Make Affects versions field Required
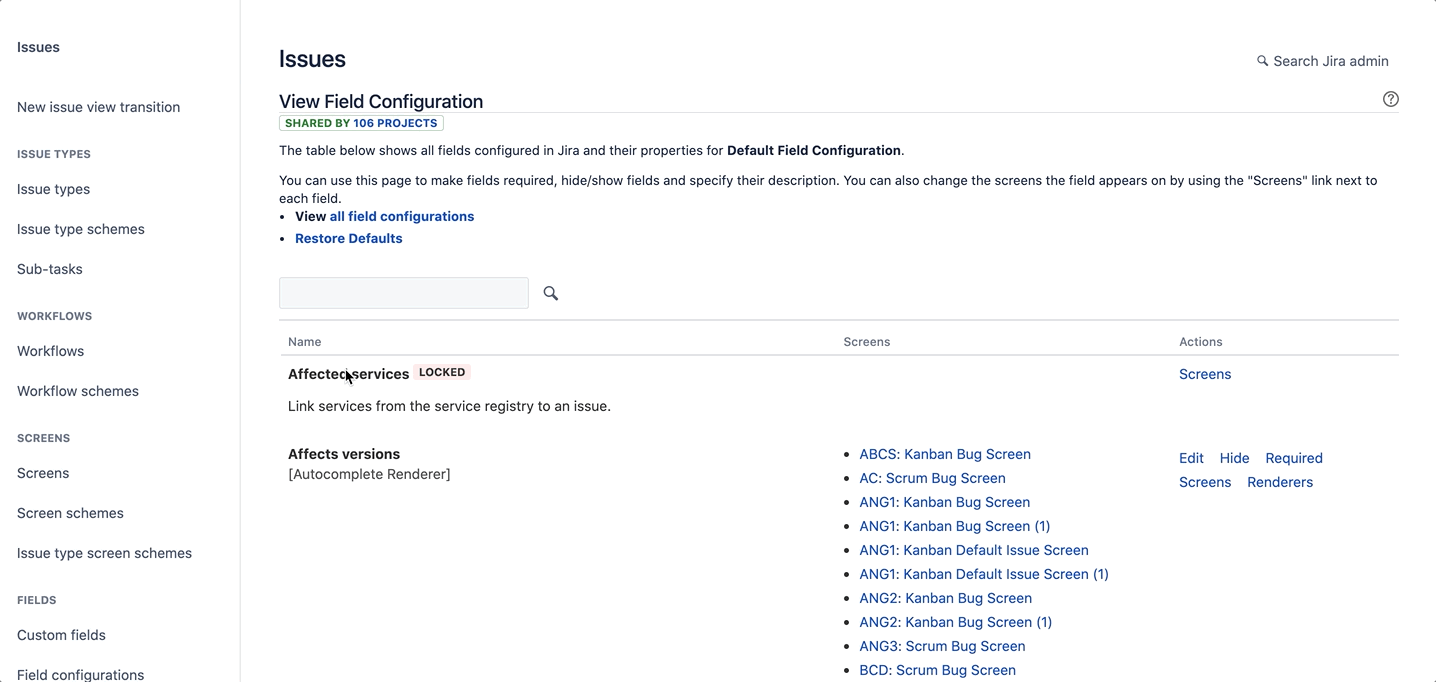Image resolution: width=1436 pixels, height=682 pixels. [1293, 458]
